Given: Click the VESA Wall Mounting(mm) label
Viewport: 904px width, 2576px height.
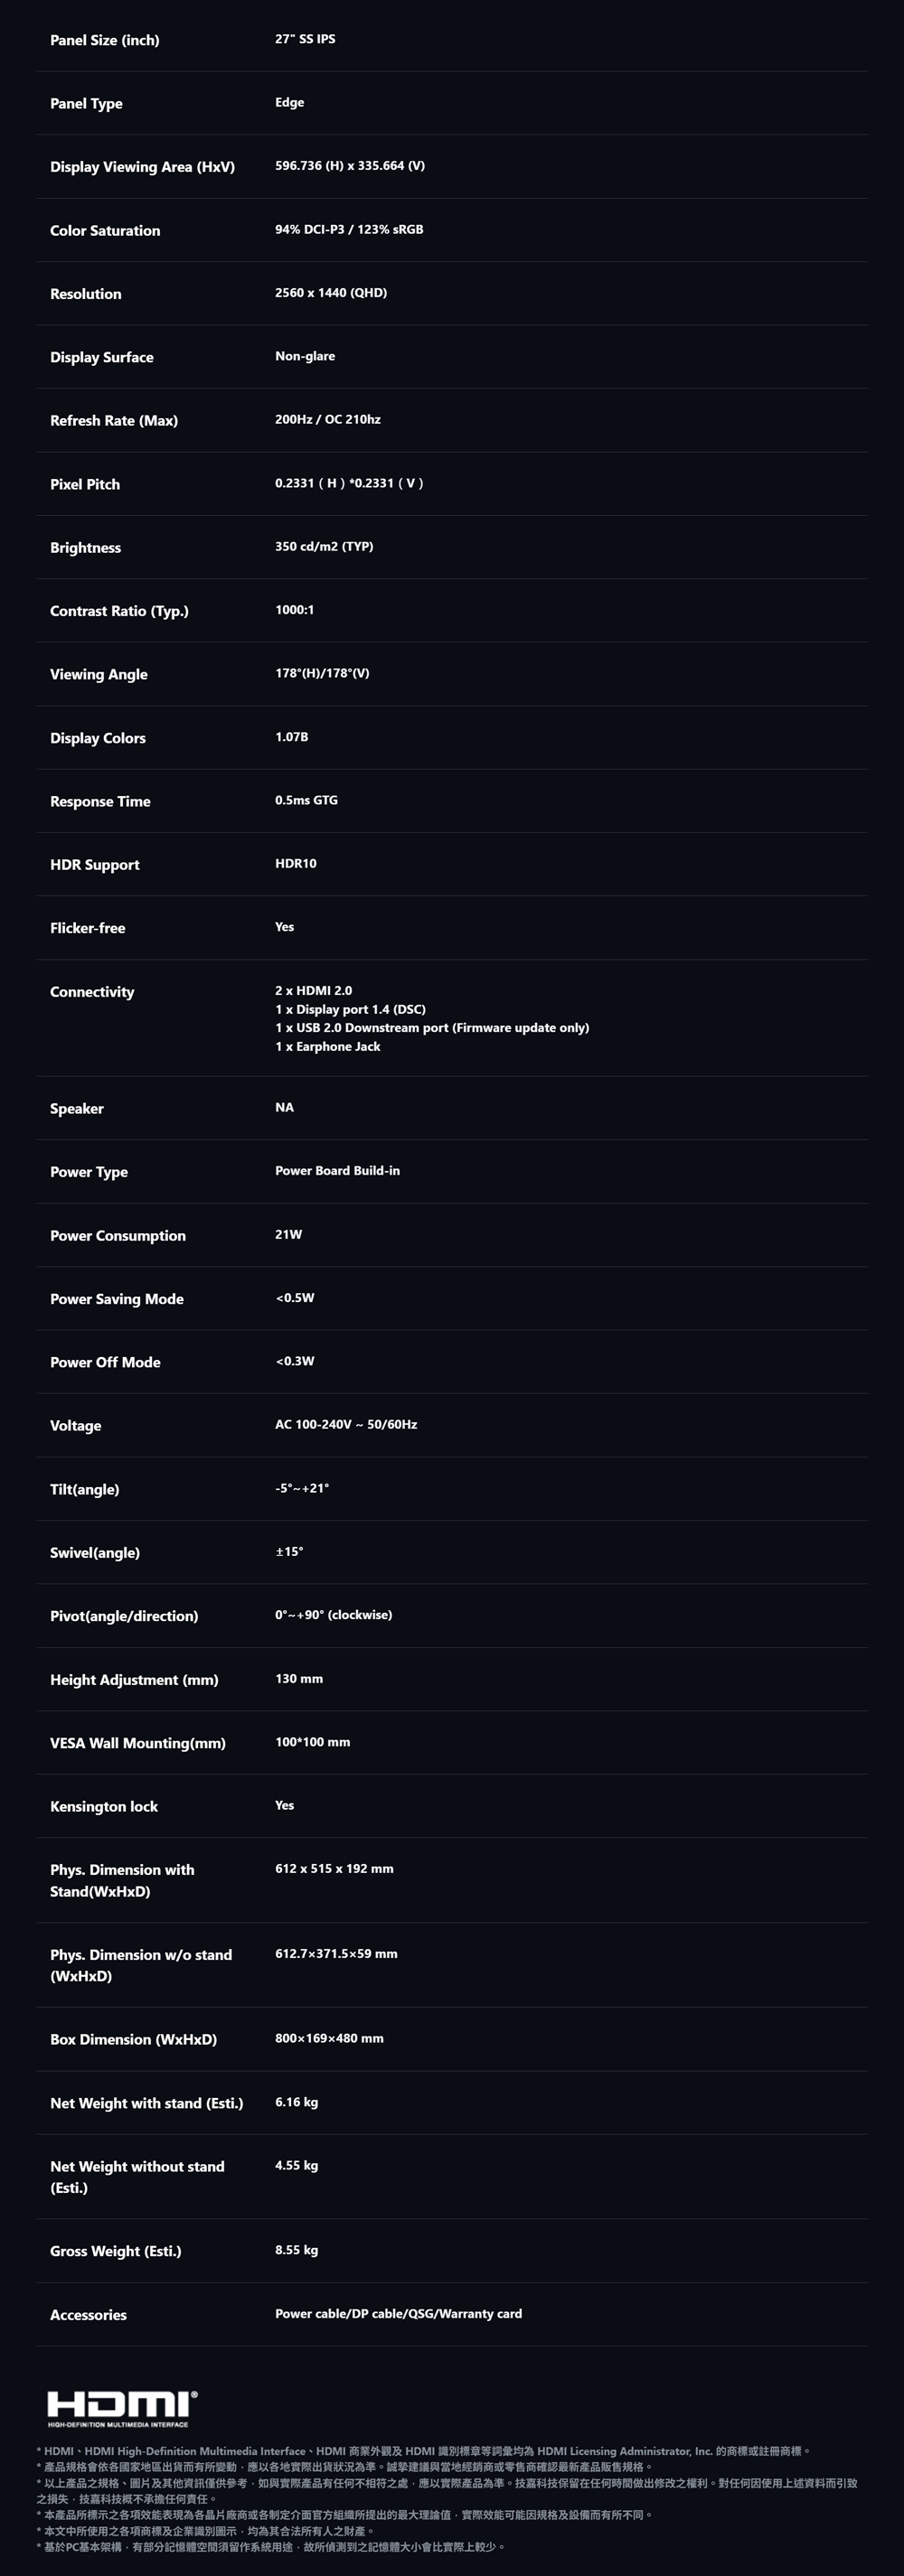Looking at the screenshot, I should (x=138, y=1744).
